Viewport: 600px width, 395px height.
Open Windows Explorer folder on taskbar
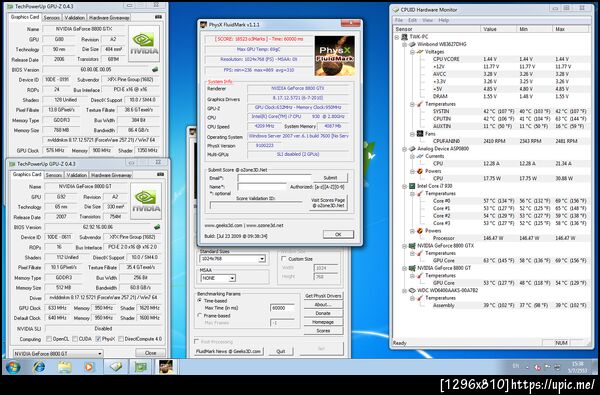pyautogui.click(x=64, y=367)
